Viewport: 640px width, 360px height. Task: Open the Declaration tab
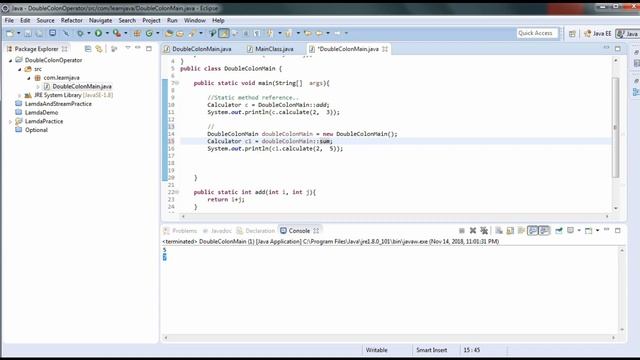pos(256,231)
